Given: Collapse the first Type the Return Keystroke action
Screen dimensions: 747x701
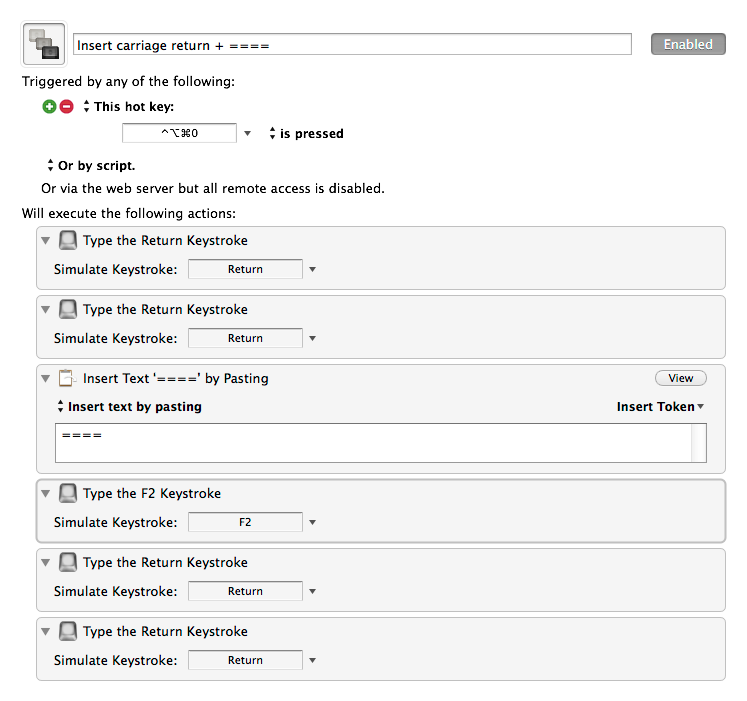Looking at the screenshot, I should (x=46, y=241).
